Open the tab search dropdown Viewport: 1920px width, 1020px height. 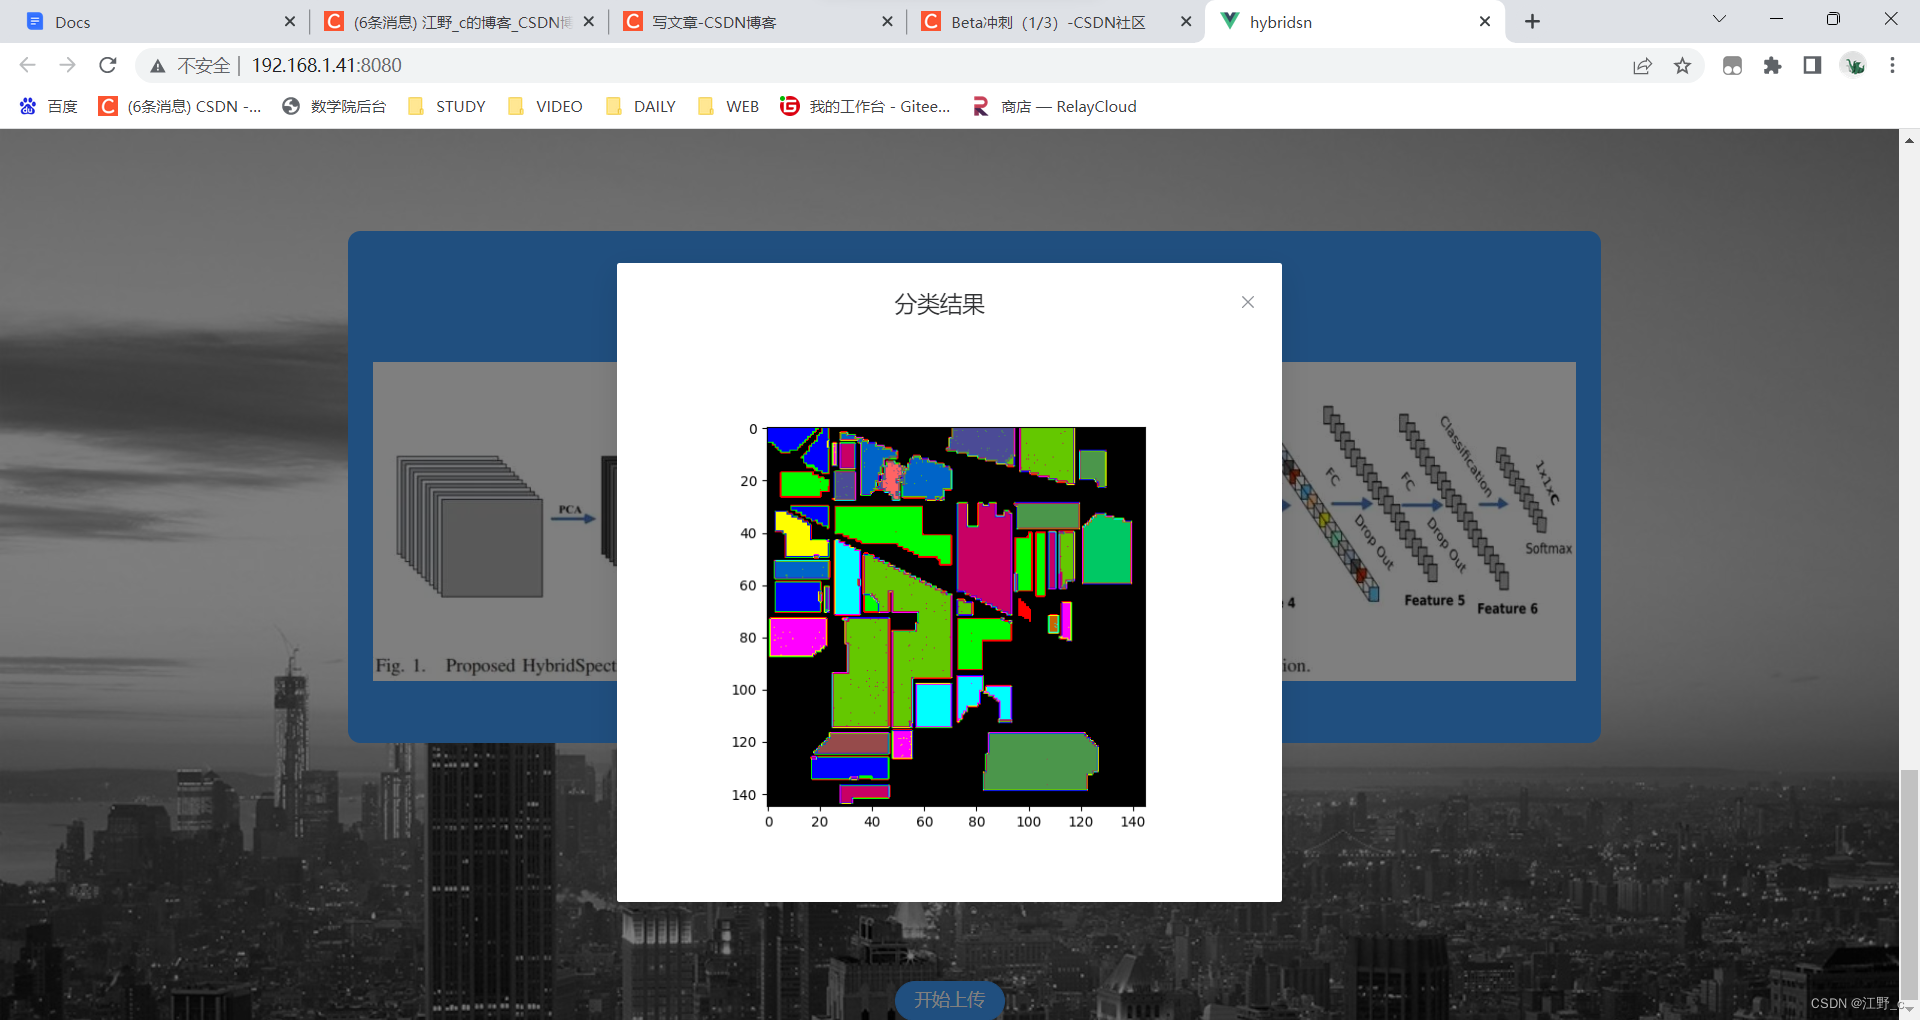pyautogui.click(x=1719, y=19)
